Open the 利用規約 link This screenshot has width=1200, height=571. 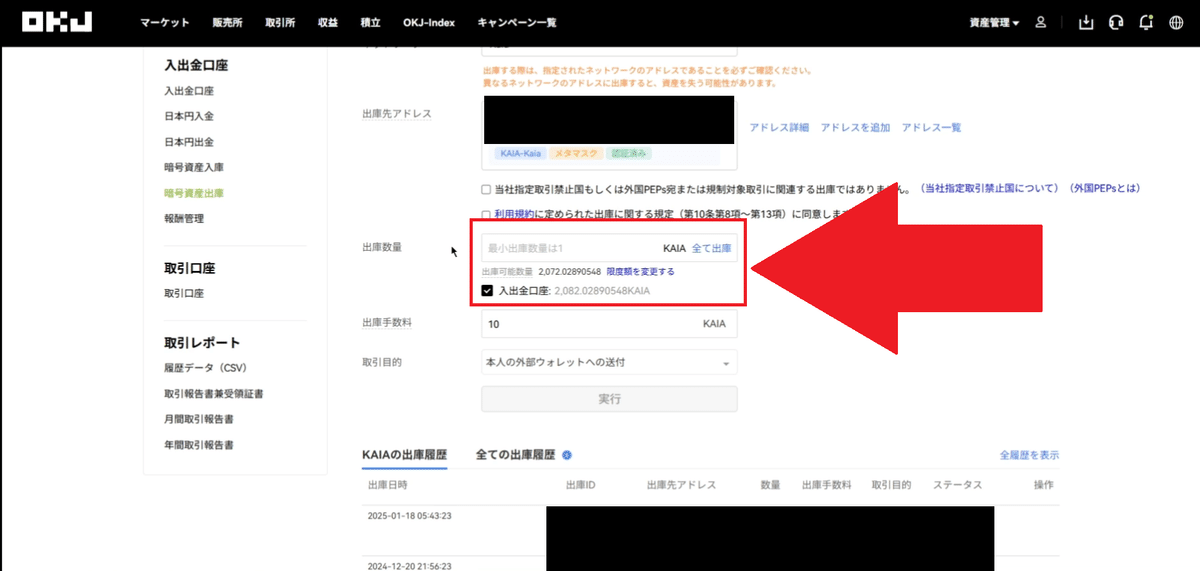pos(515,214)
